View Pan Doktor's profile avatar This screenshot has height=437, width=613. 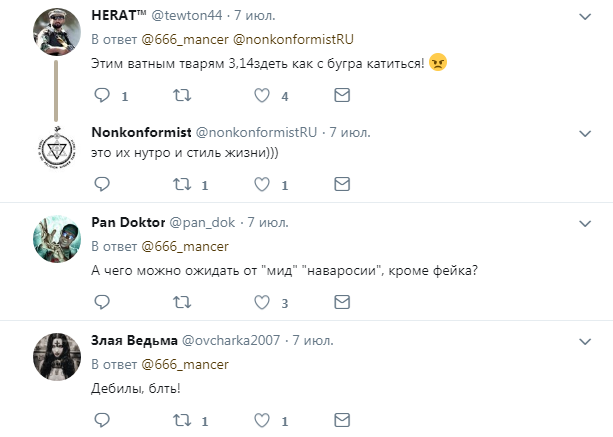[55, 239]
